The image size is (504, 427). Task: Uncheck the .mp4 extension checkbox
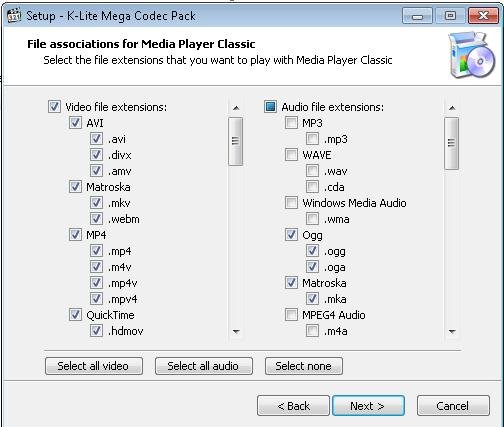pos(96,251)
